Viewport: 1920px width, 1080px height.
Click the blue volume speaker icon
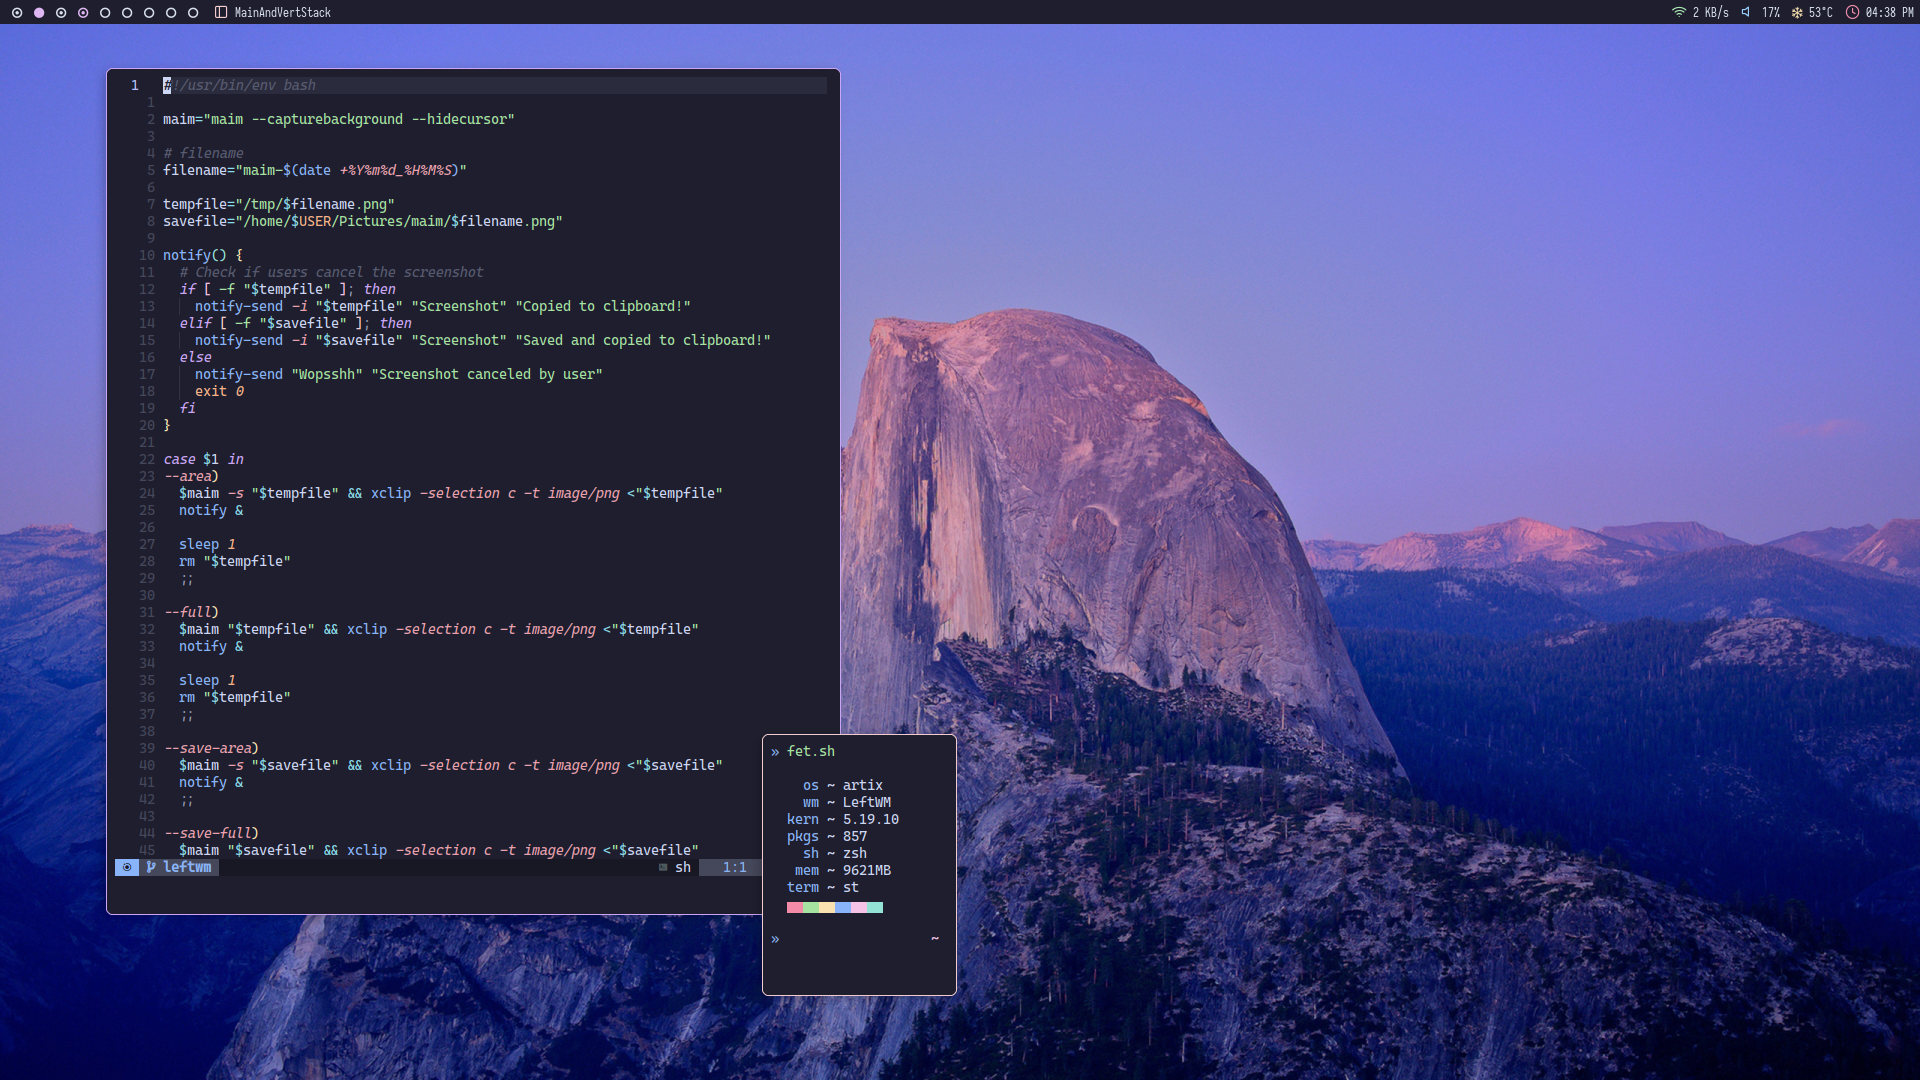pyautogui.click(x=1746, y=12)
